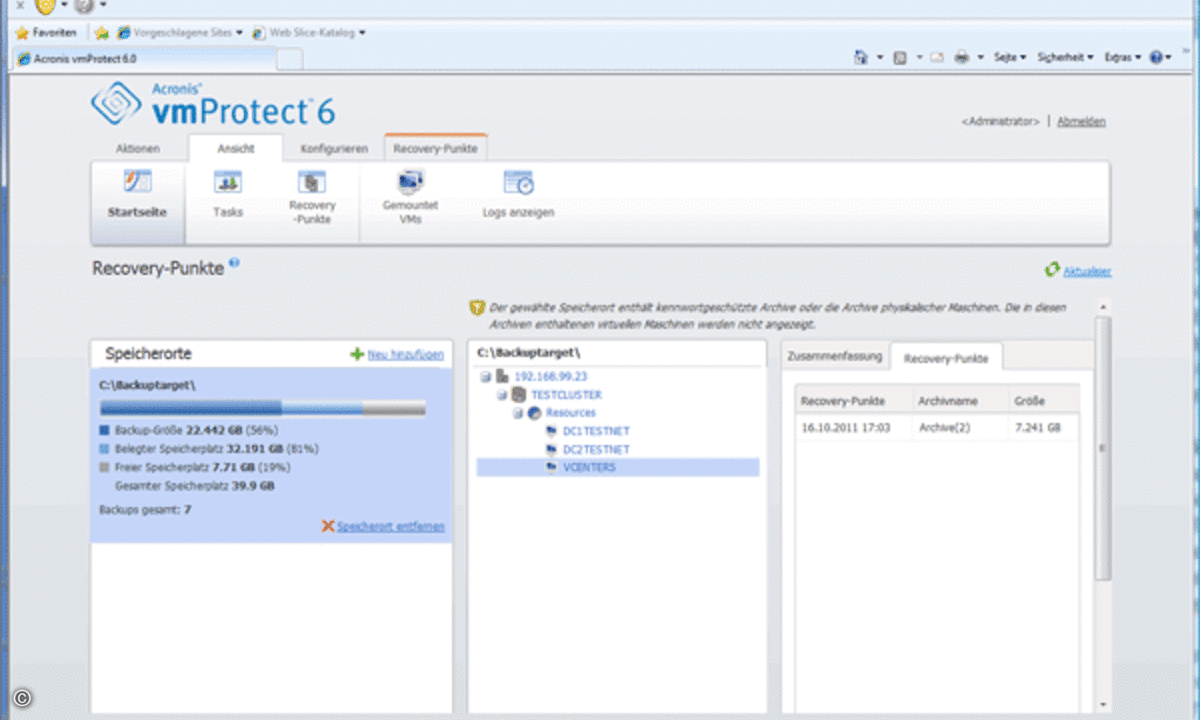This screenshot has width=1200, height=720.
Task: Click the storage usage progress bar
Action: click(x=262, y=408)
